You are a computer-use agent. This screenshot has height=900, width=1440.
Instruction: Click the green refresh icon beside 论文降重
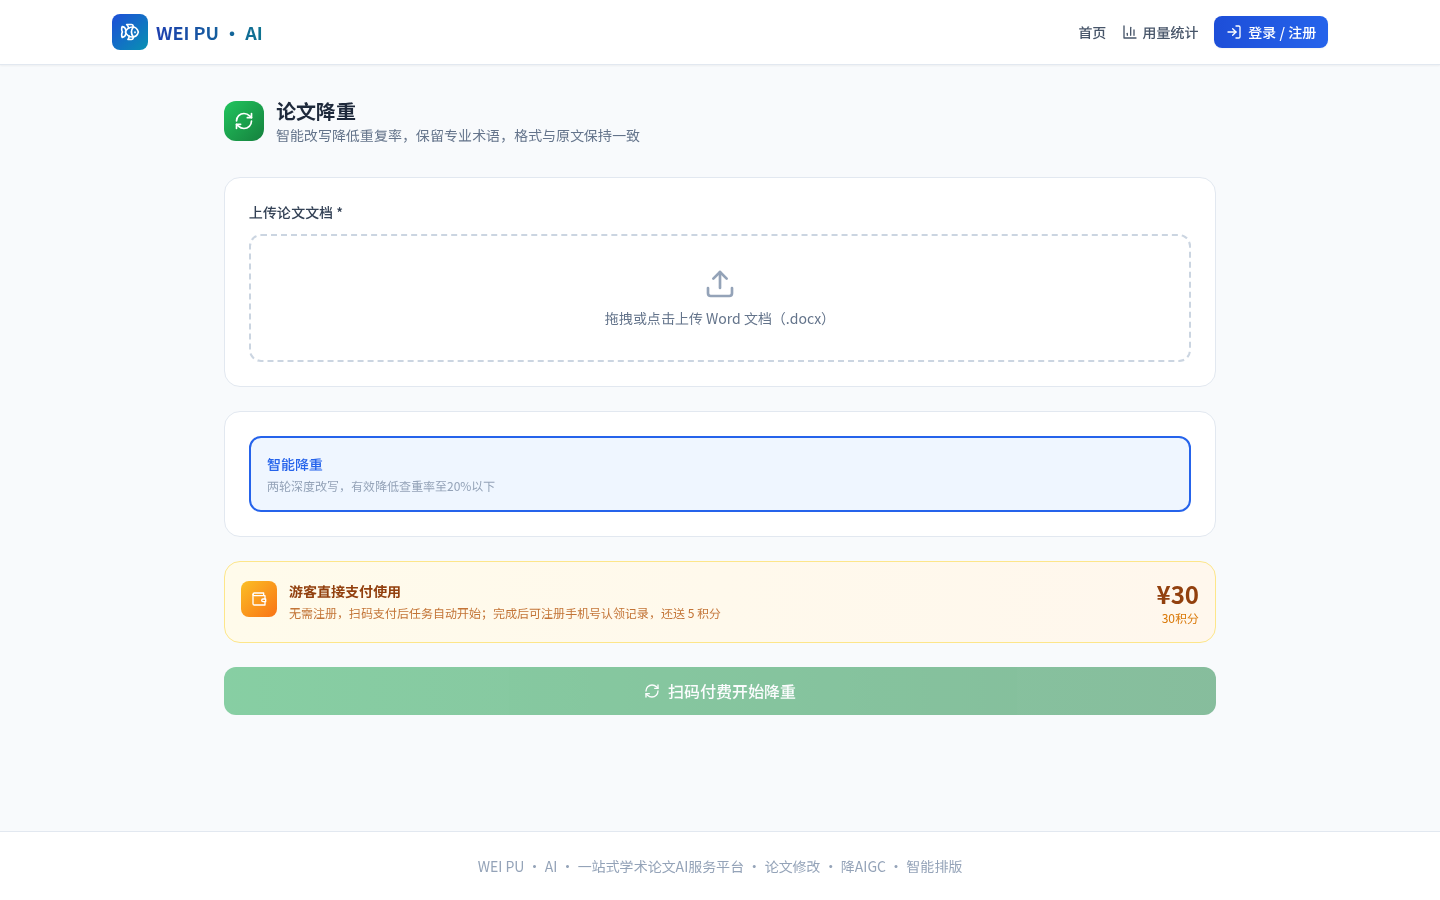(x=244, y=121)
